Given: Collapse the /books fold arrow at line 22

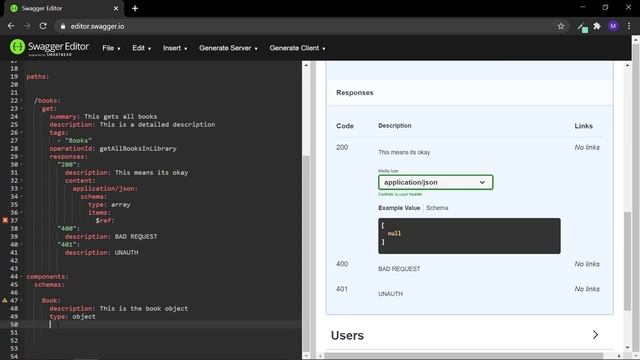Looking at the screenshot, I should (22, 100).
